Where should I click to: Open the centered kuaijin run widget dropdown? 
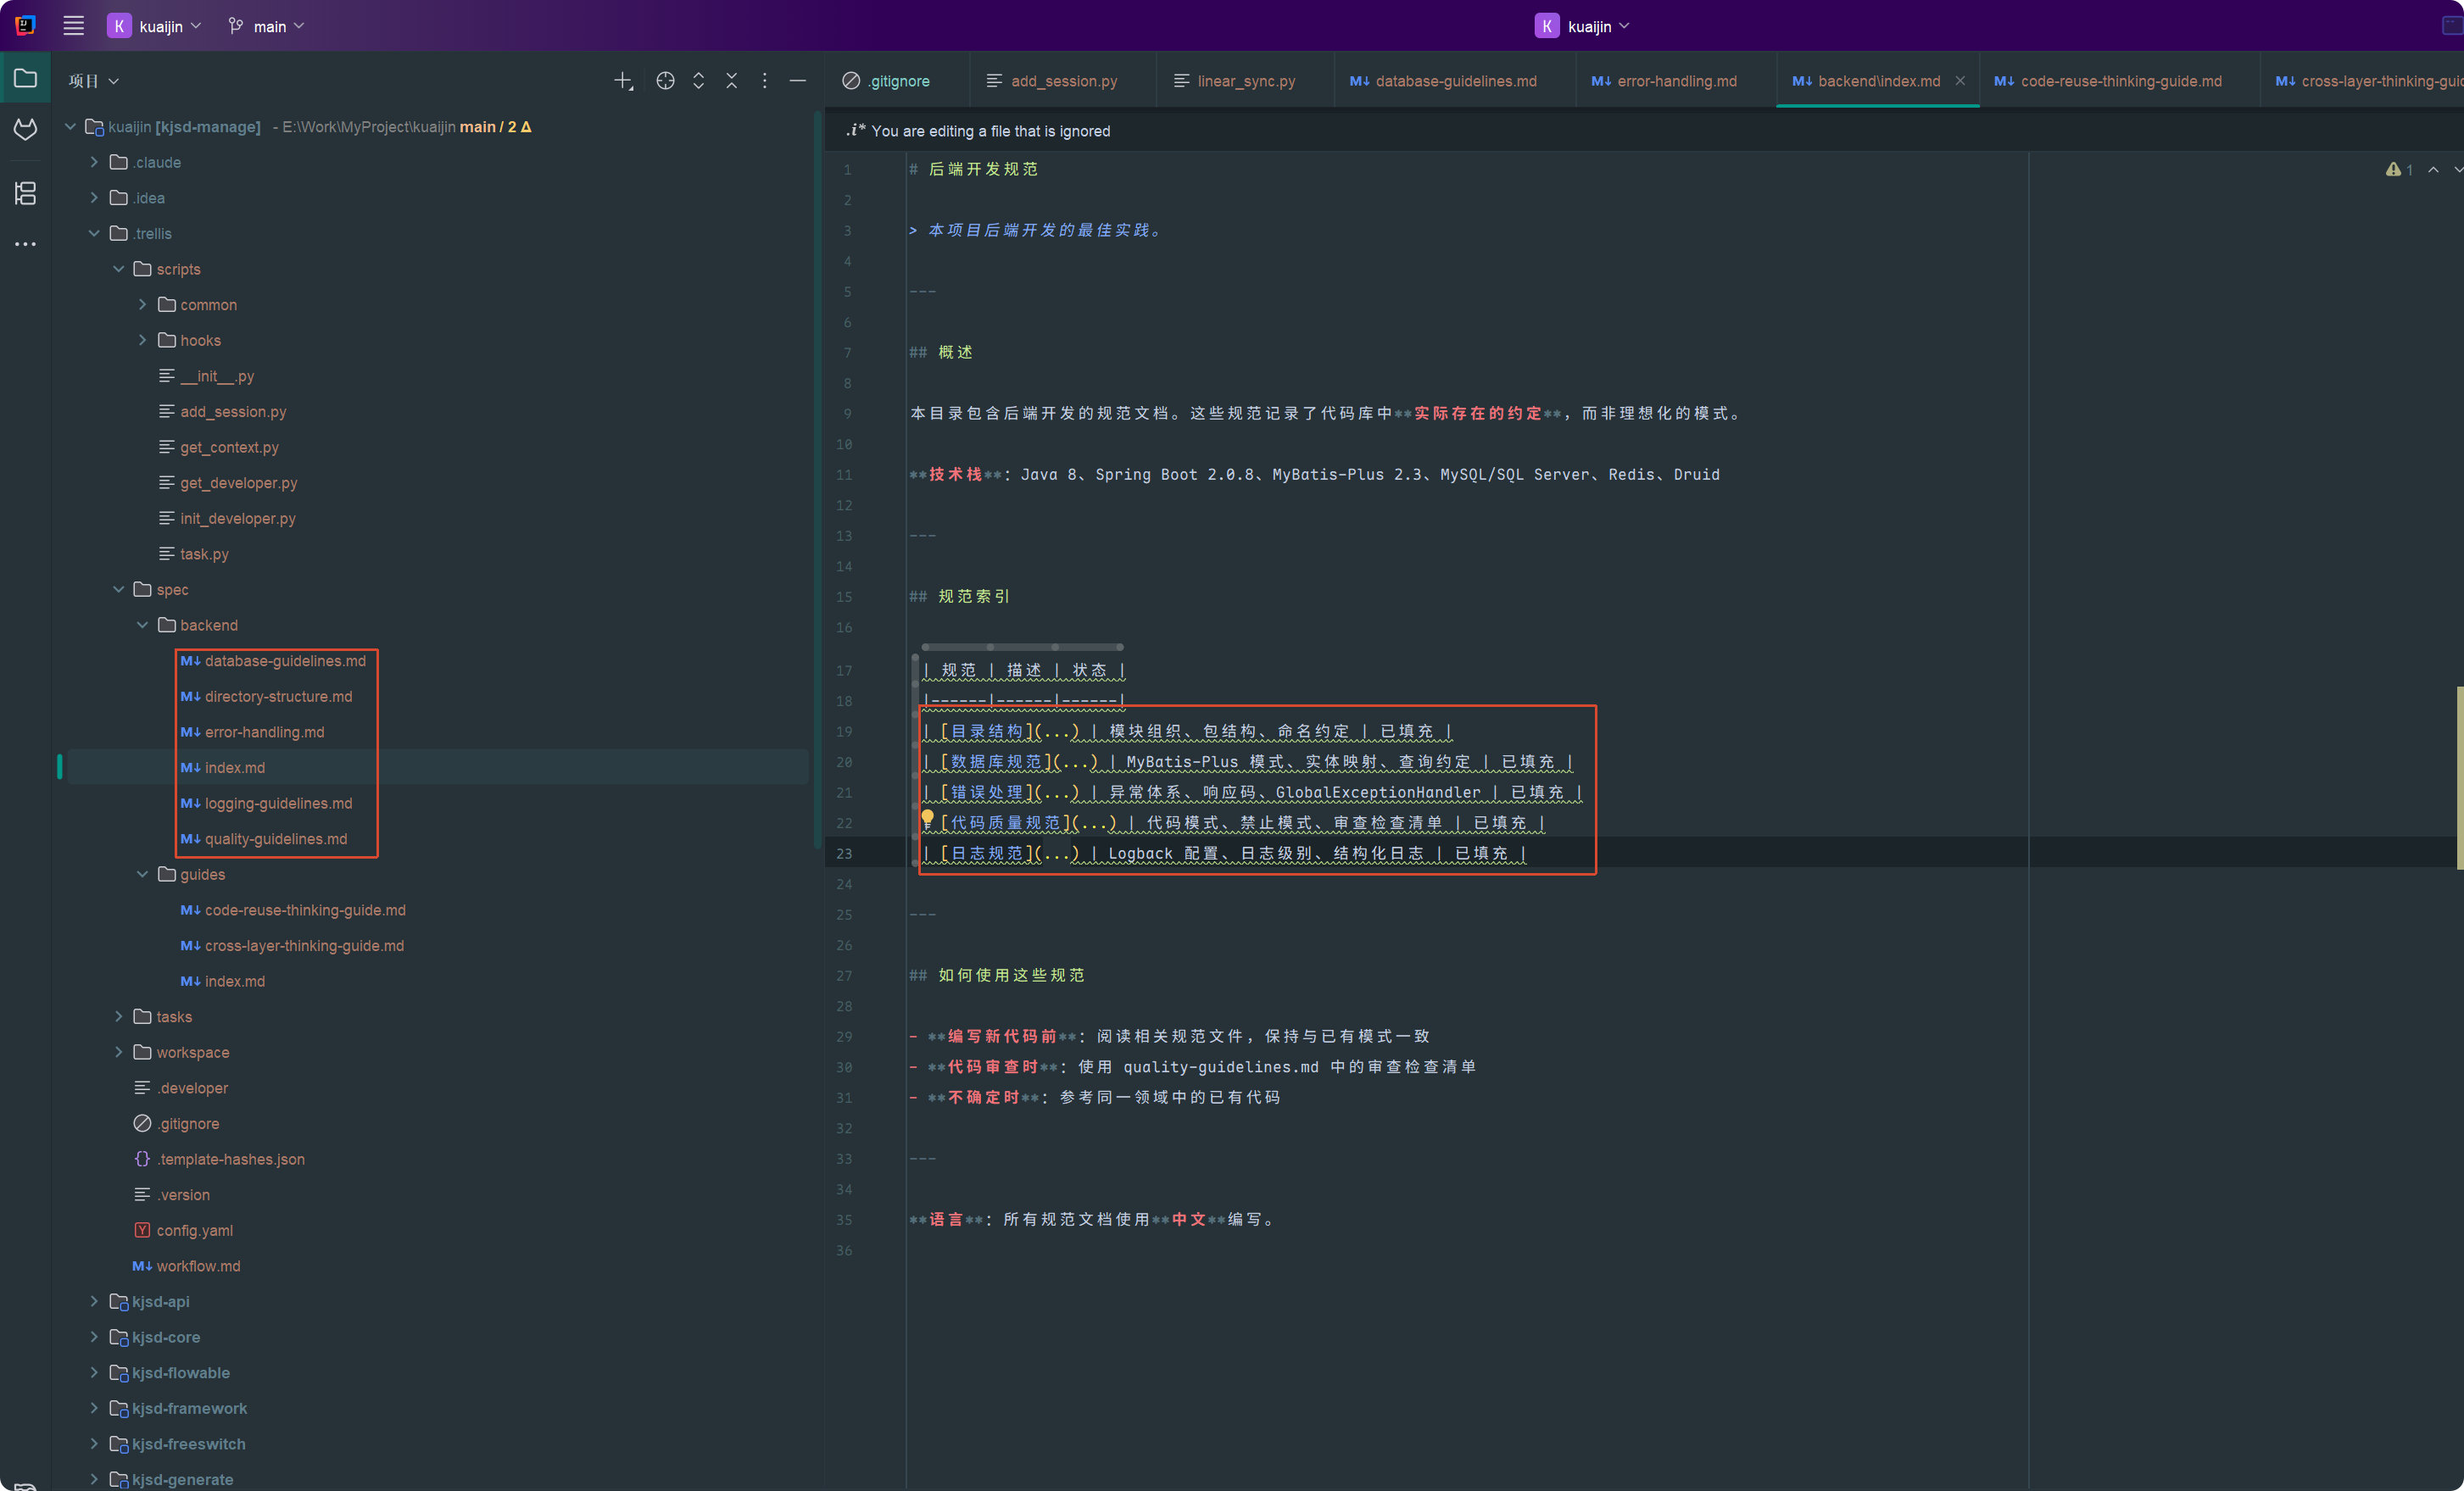click(1582, 26)
